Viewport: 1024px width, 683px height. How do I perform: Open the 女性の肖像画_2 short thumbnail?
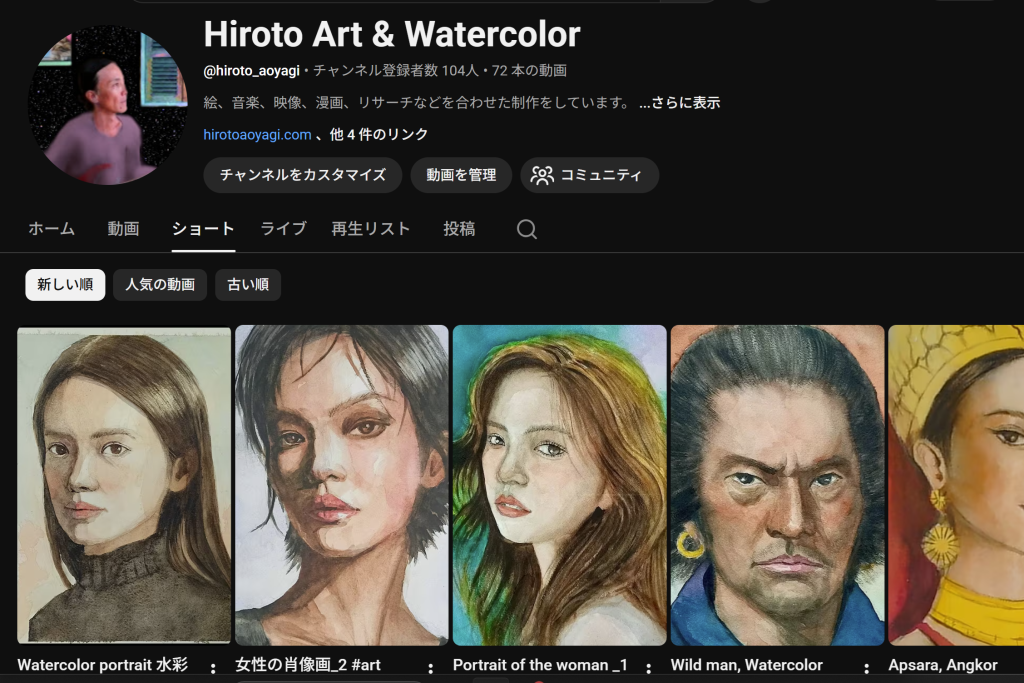(342, 485)
